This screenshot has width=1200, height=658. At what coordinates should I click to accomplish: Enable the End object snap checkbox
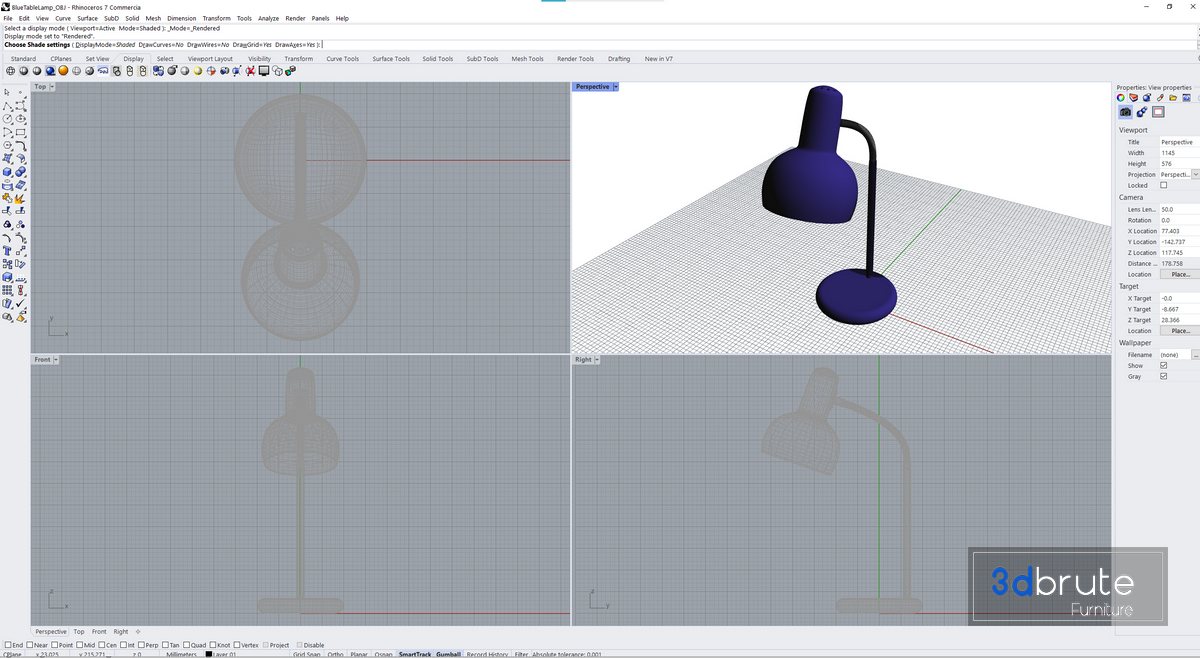[x=8, y=645]
